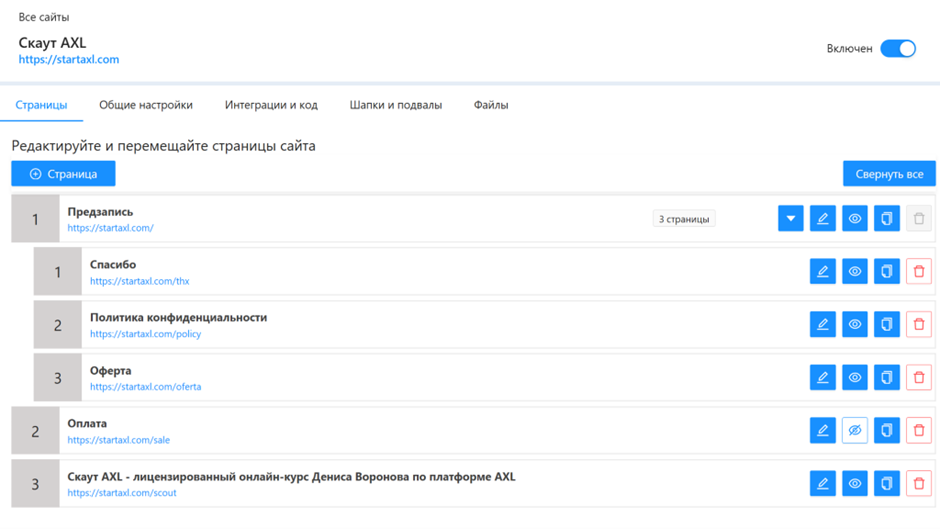Image resolution: width=940 pixels, height=529 pixels.
Task: Go back to Все сайты
Action: pyautogui.click(x=44, y=17)
